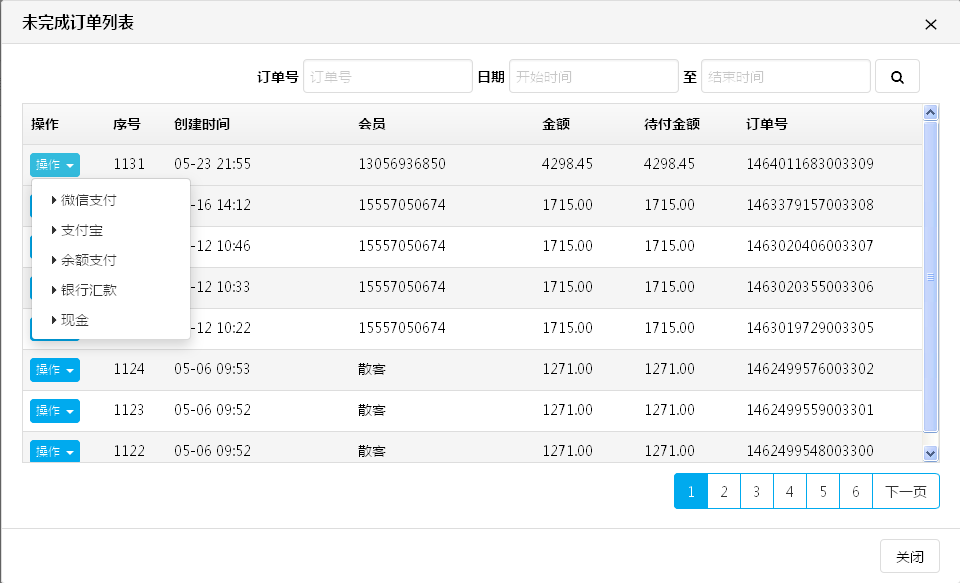Click the scrollbar down arrow
The image size is (960, 583).
tap(930, 453)
